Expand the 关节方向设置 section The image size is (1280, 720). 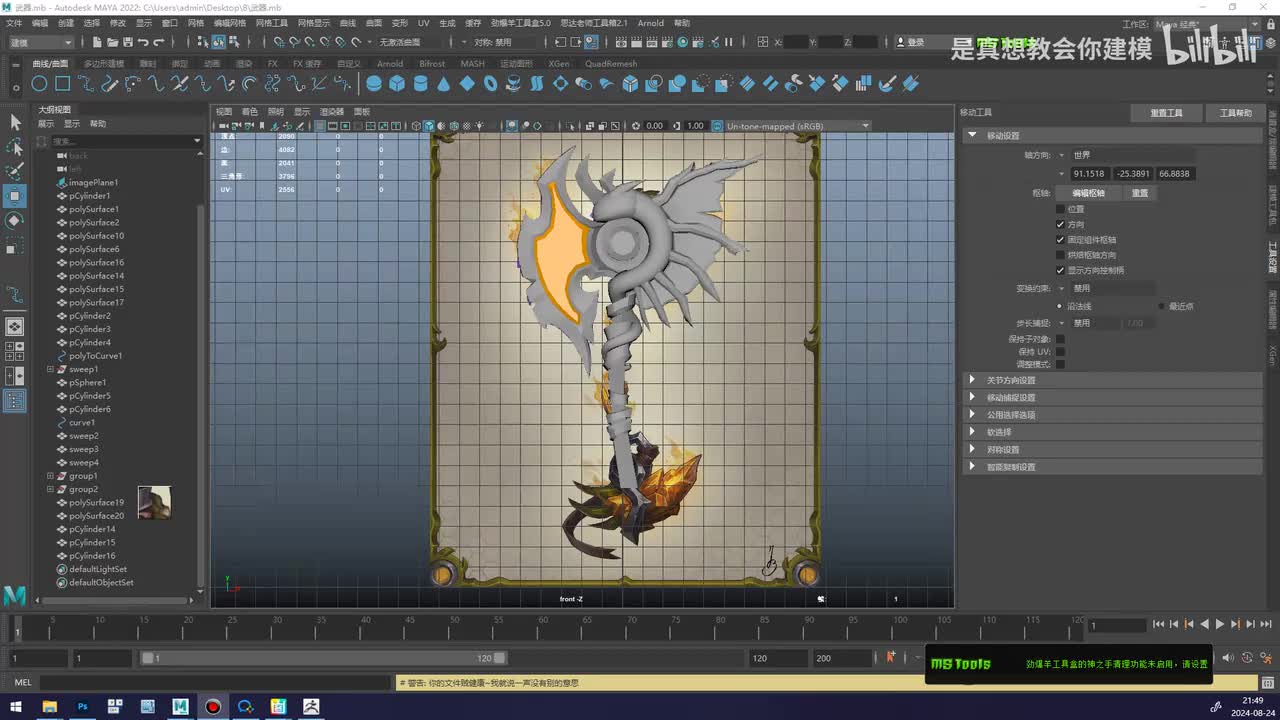(972, 380)
